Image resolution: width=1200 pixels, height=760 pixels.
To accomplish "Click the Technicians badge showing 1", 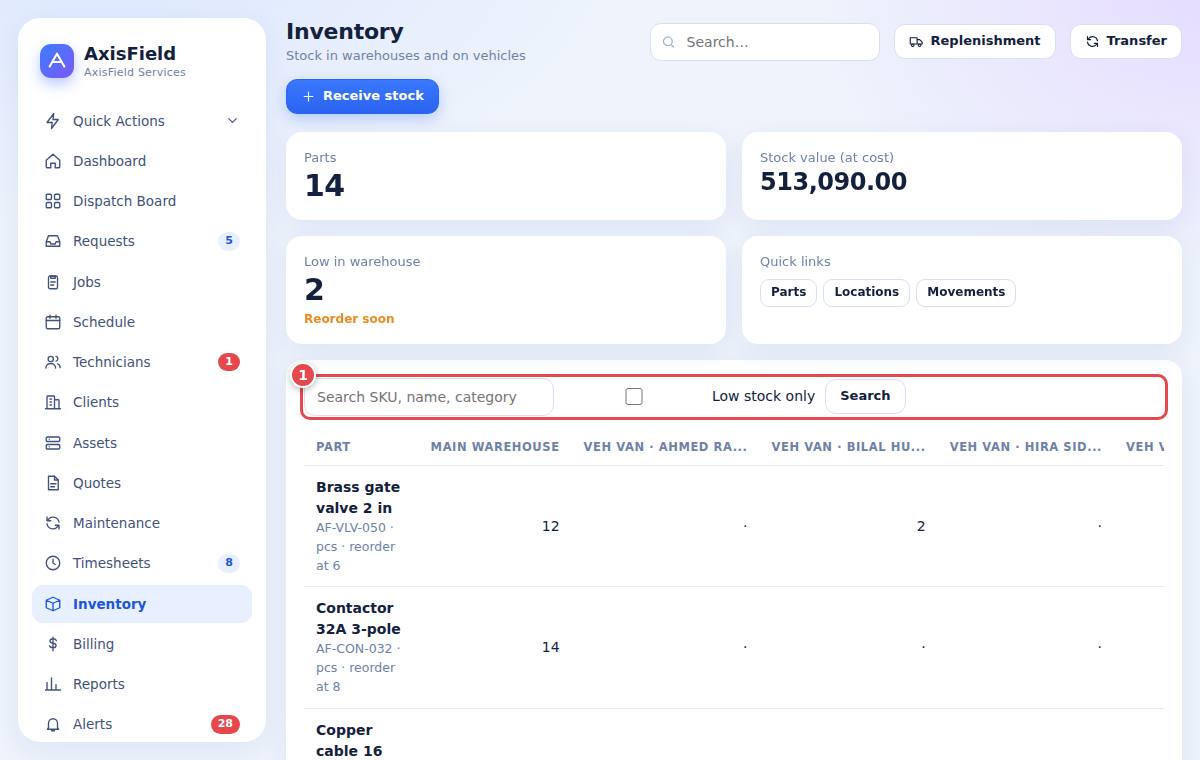I will (229, 362).
